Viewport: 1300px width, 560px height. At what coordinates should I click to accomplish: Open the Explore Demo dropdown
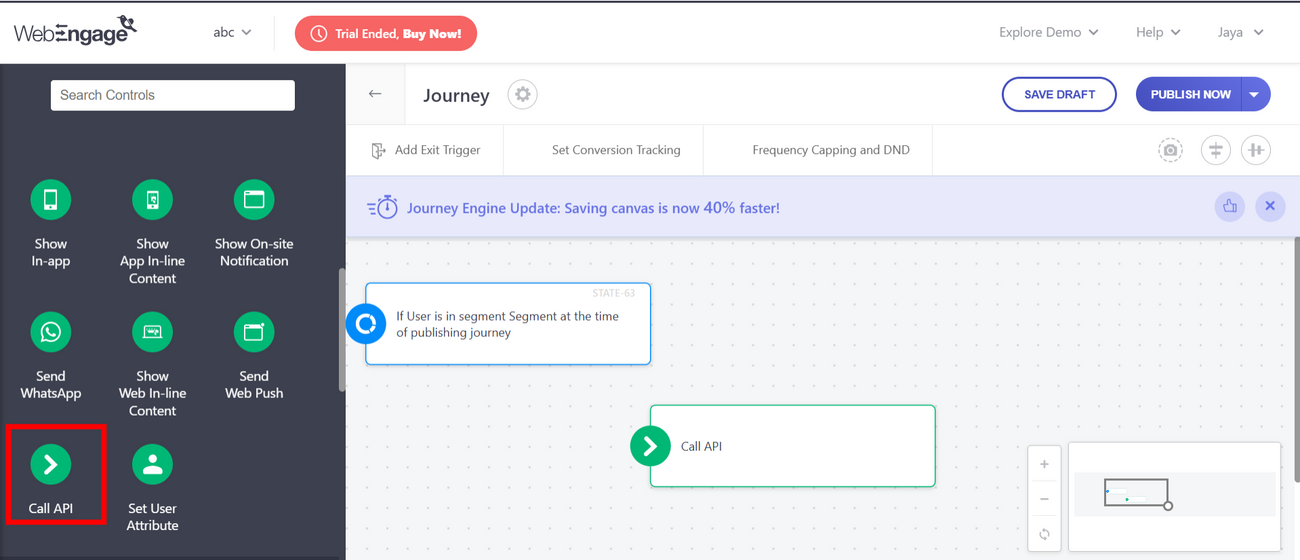click(x=1048, y=33)
